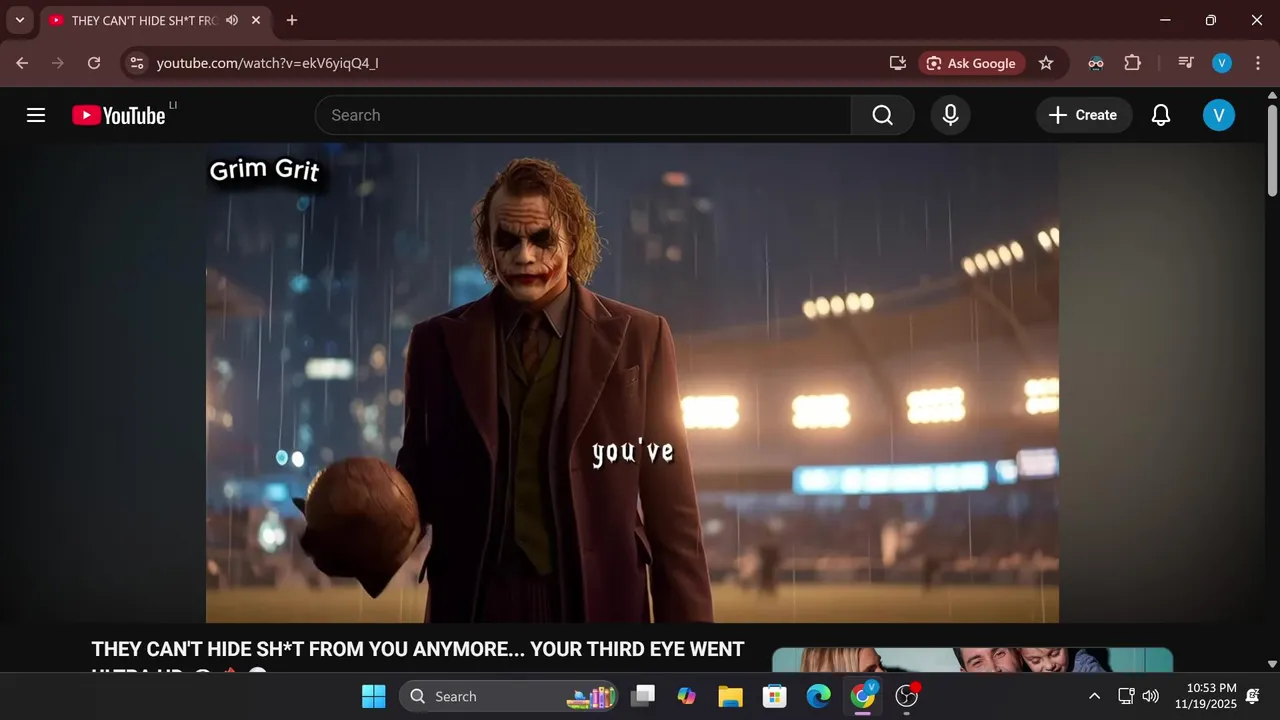
Task: Go forward in the browser
Action: (58, 63)
